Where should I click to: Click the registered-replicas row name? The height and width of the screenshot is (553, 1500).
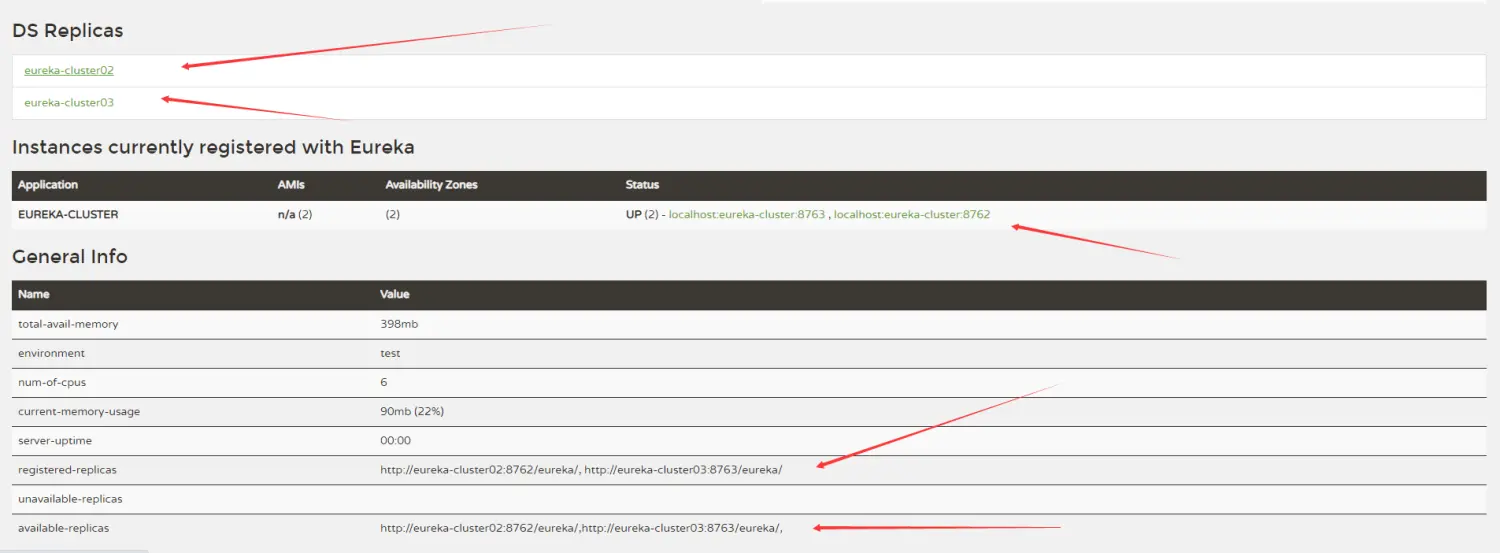click(67, 469)
